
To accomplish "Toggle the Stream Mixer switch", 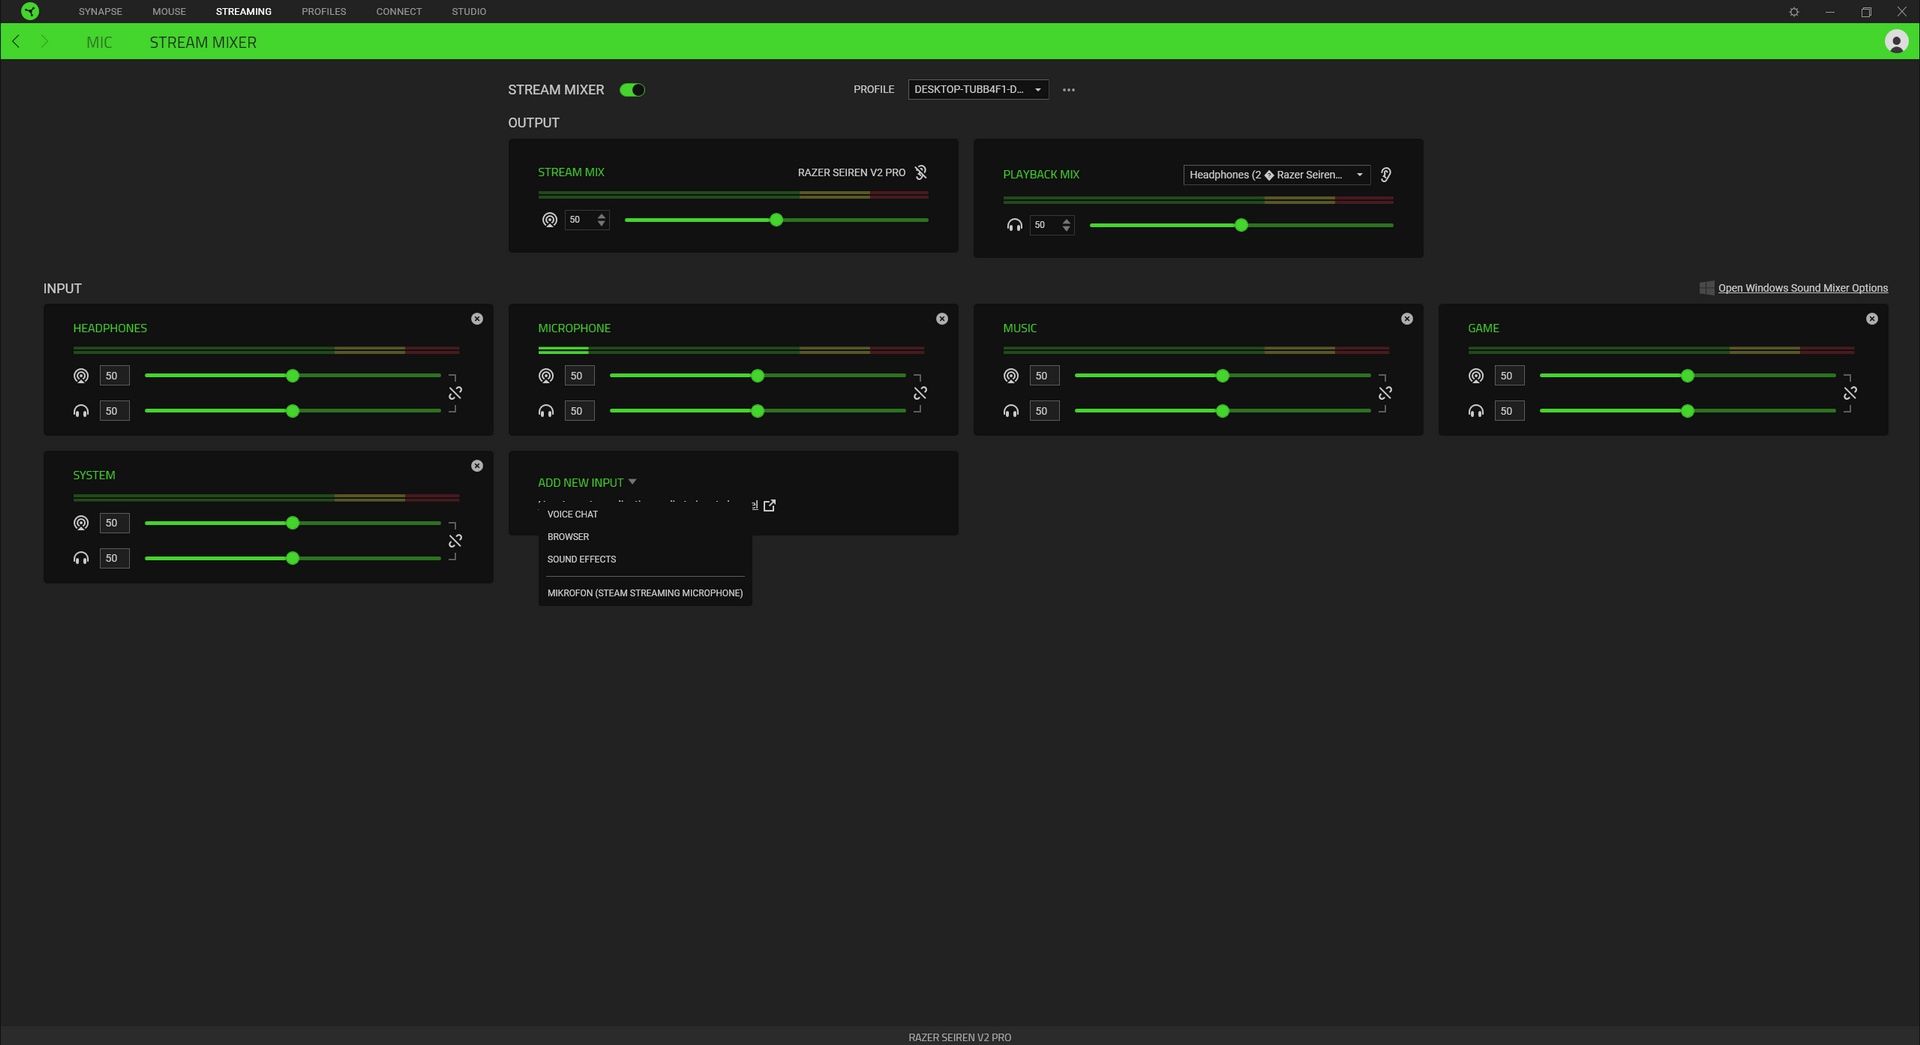I will pos(632,90).
